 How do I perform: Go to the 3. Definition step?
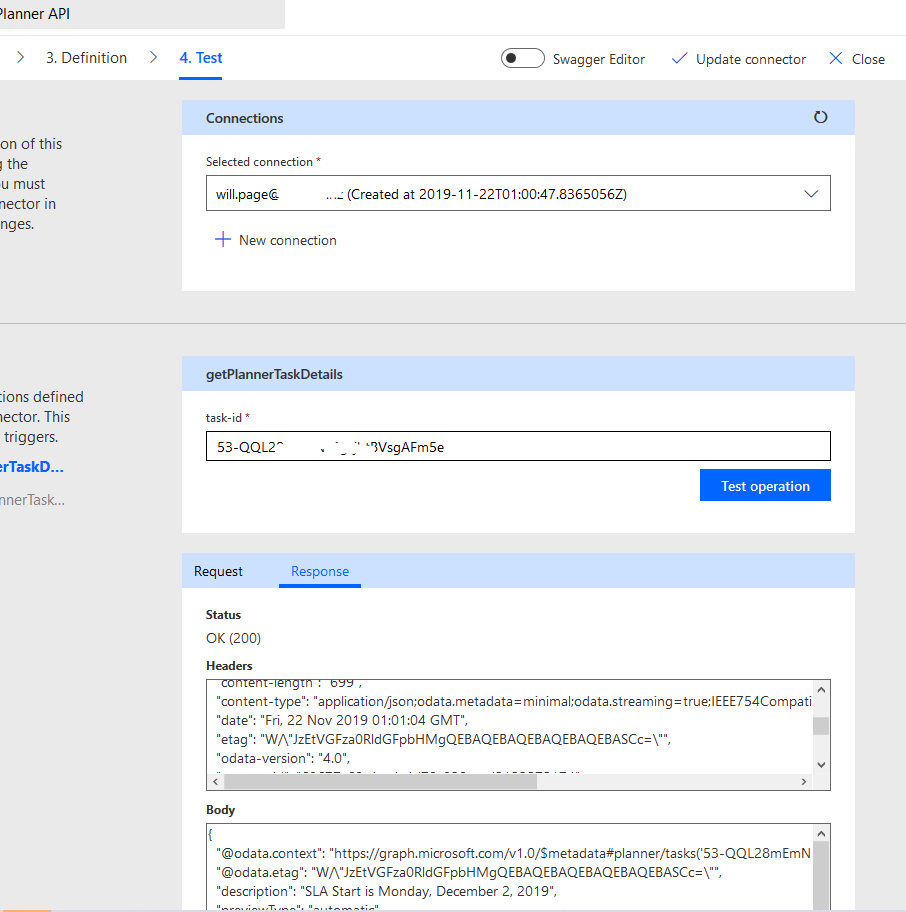coord(86,58)
